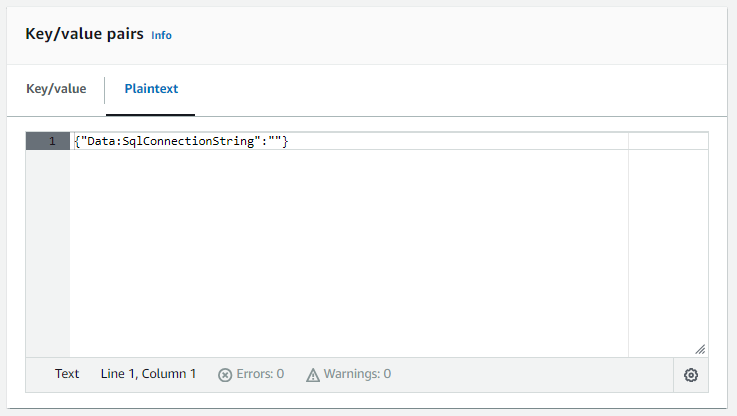Click the Key/value pairs heading
The image size is (737, 416).
pyautogui.click(x=83, y=34)
